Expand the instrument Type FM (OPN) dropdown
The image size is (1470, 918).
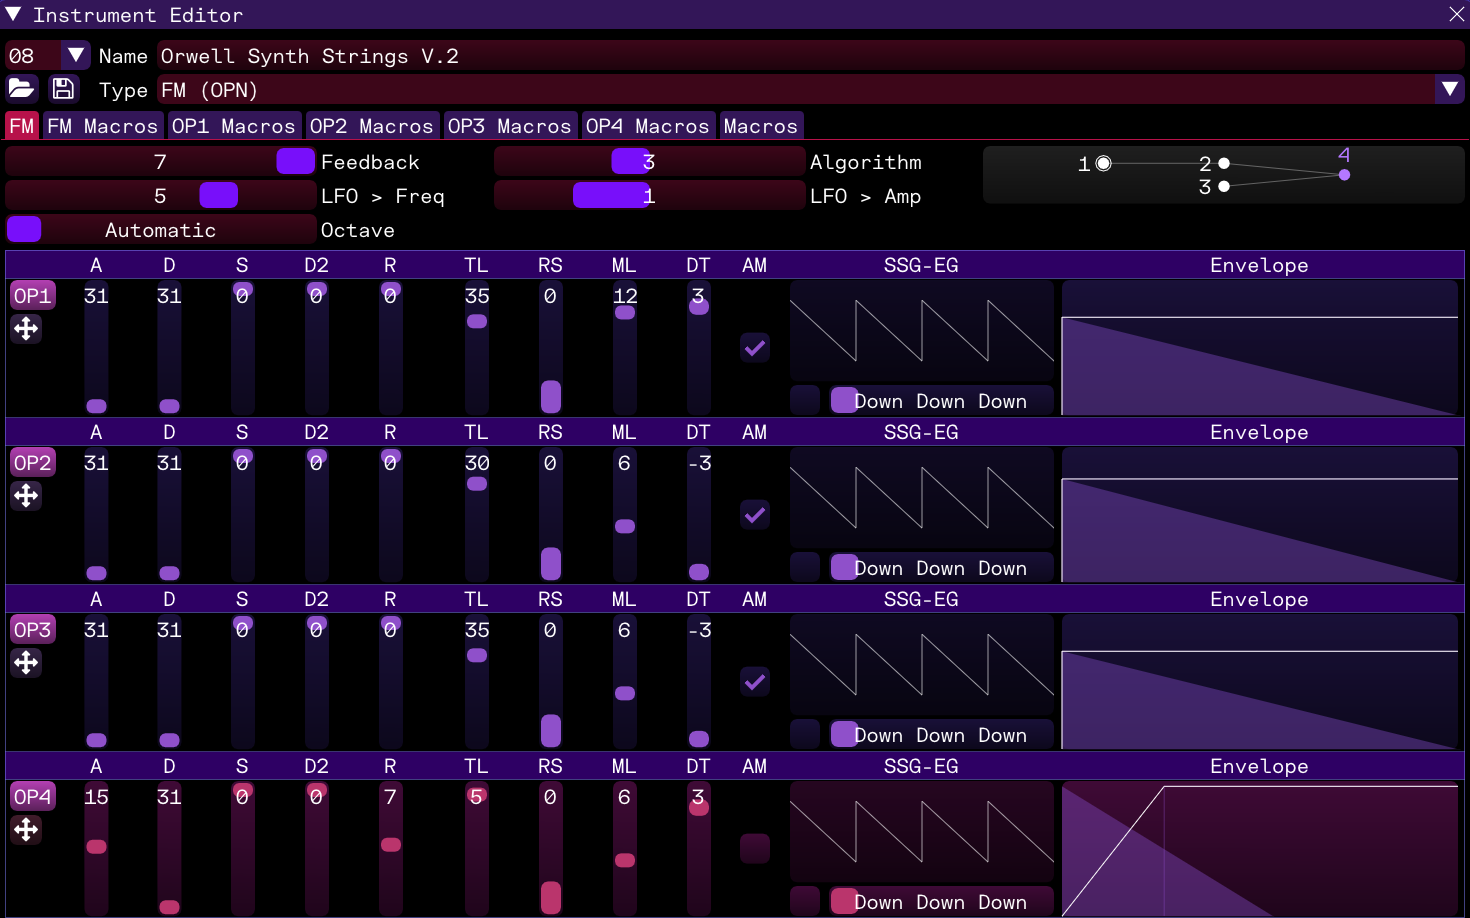pyautogui.click(x=1449, y=90)
